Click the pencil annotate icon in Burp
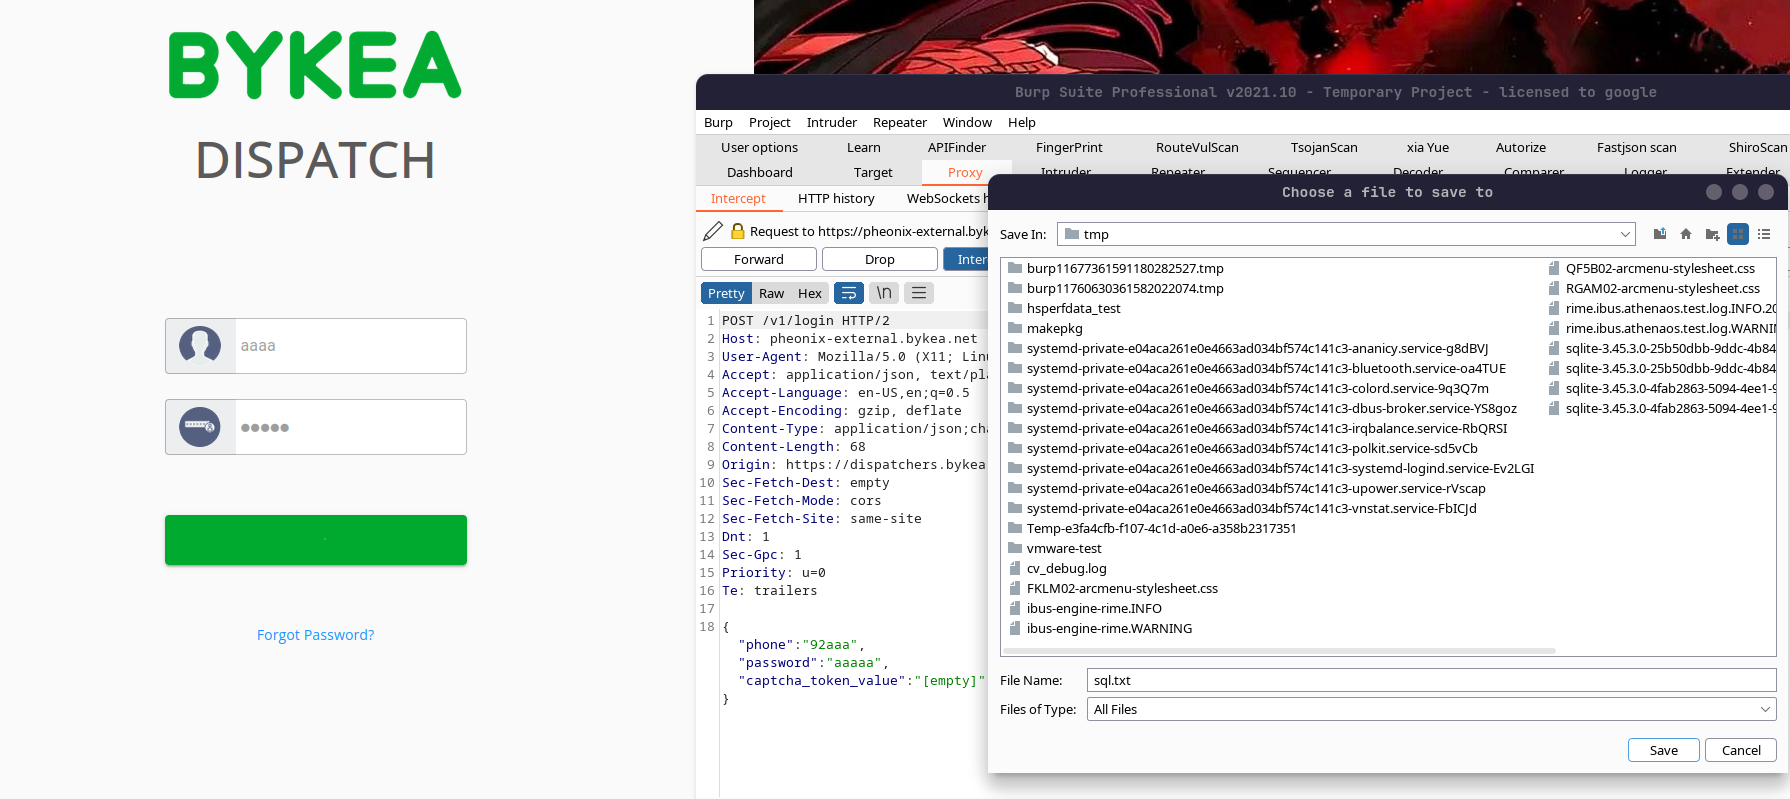The width and height of the screenshot is (1790, 799). tap(713, 231)
